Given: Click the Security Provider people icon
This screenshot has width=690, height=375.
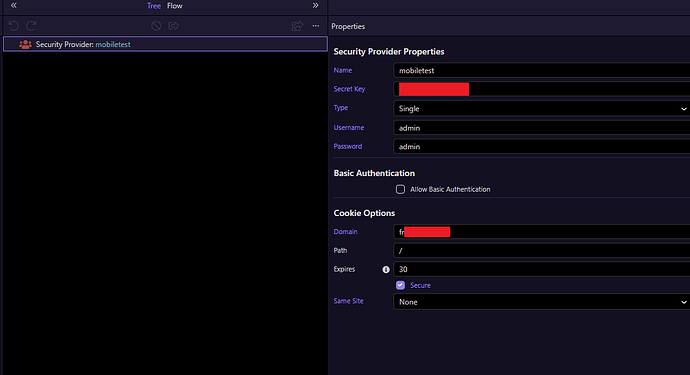Looking at the screenshot, I should pos(25,44).
